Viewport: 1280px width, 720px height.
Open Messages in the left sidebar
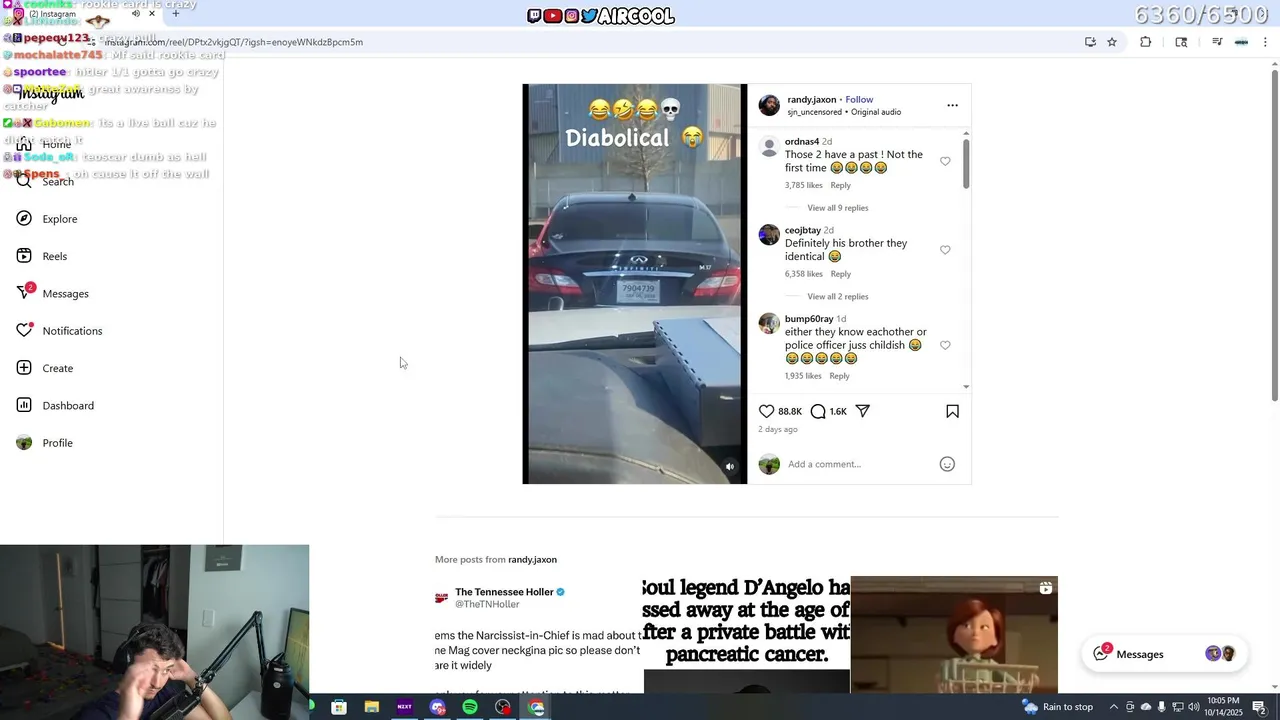pos(53,293)
